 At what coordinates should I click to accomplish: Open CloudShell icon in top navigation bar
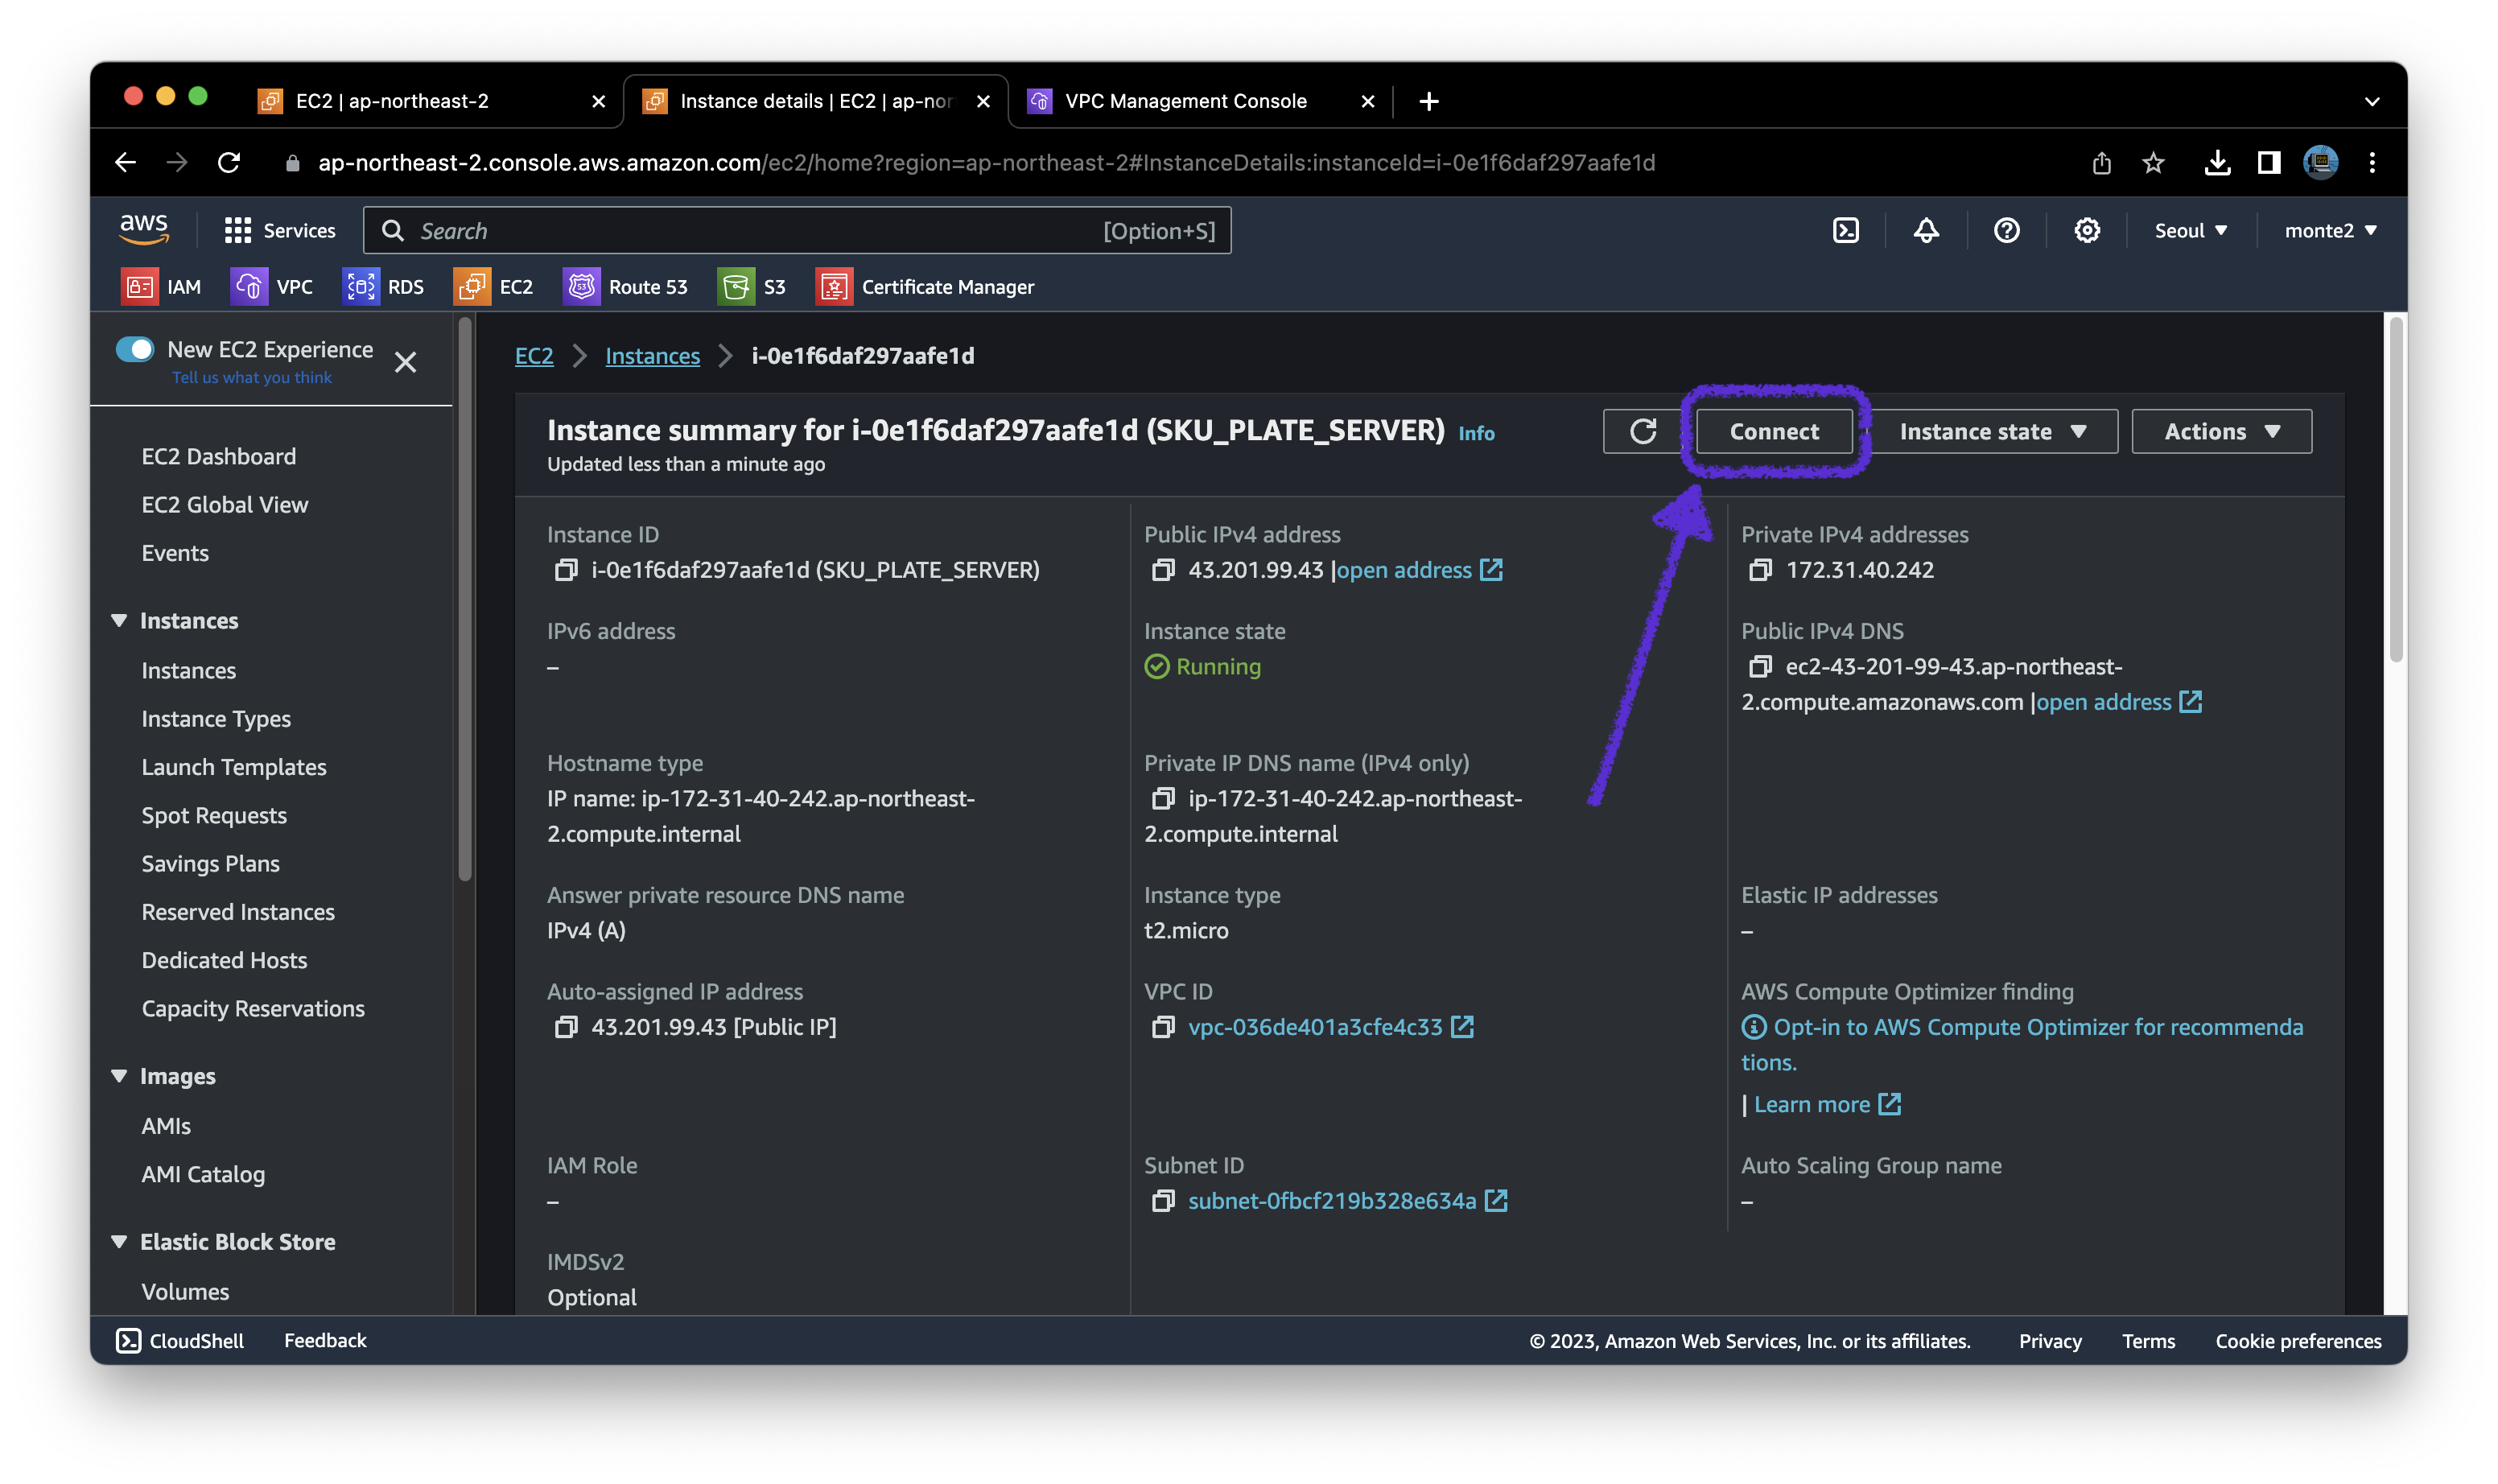tap(1845, 231)
